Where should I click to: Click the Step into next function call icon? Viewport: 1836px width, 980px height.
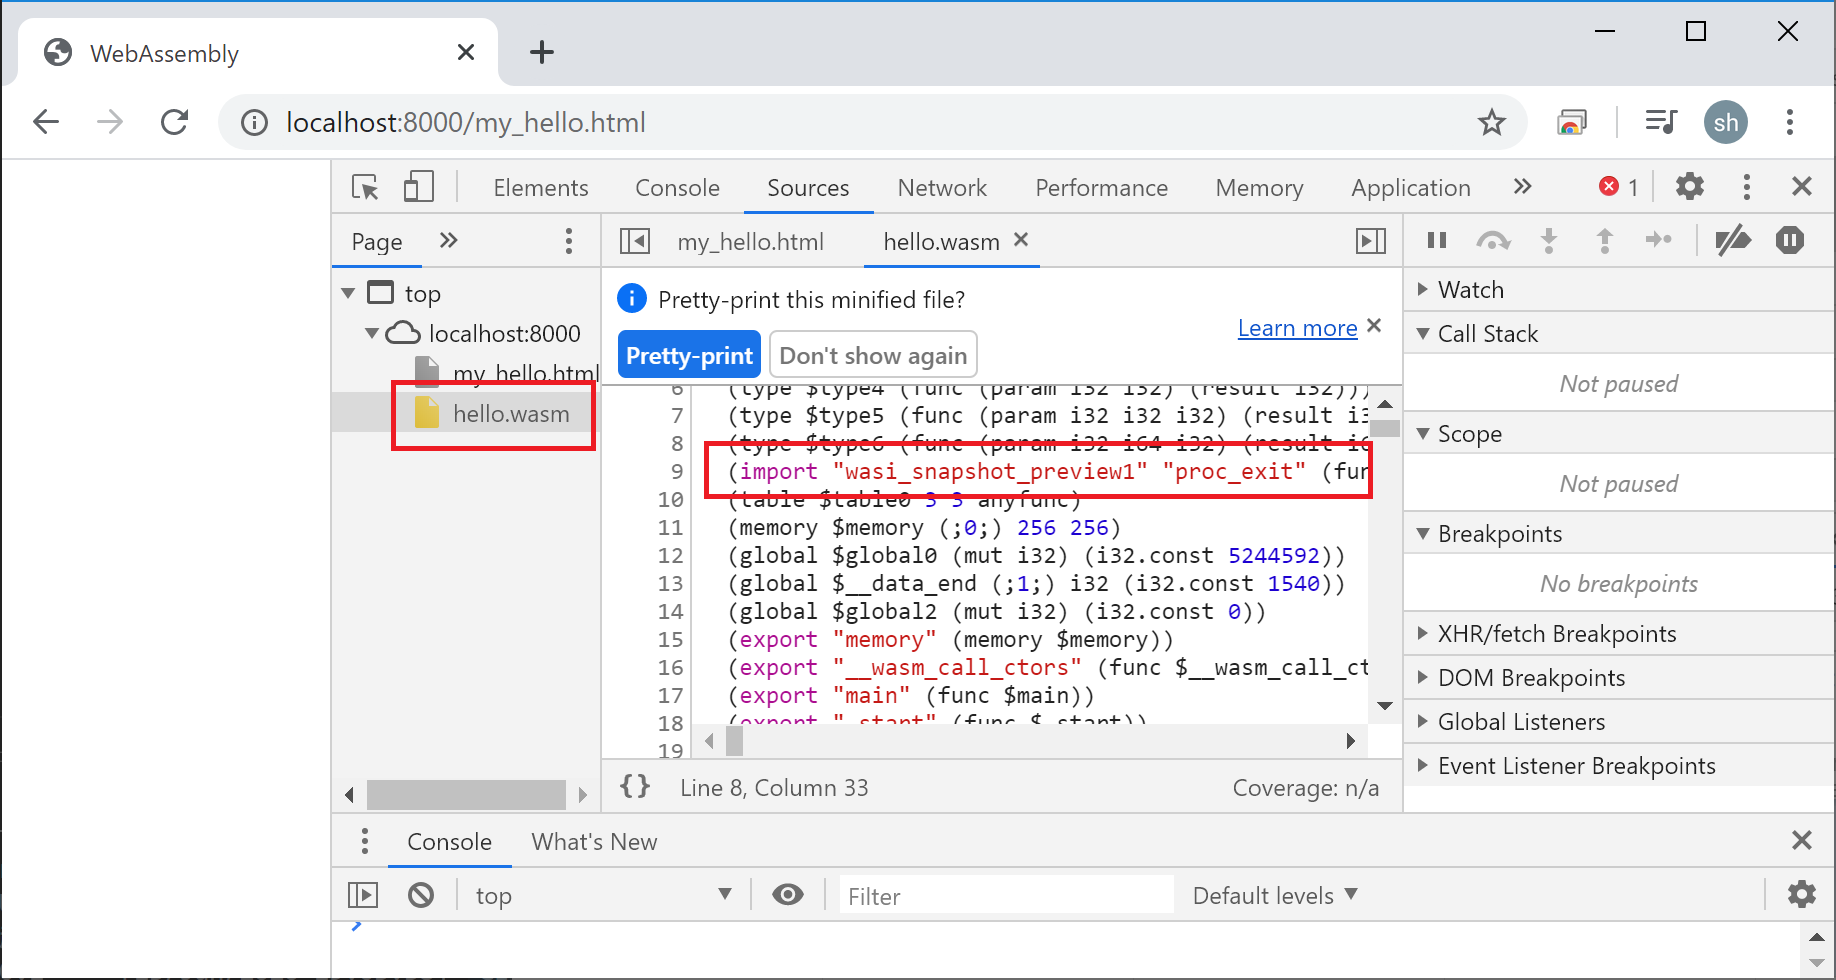(1549, 240)
